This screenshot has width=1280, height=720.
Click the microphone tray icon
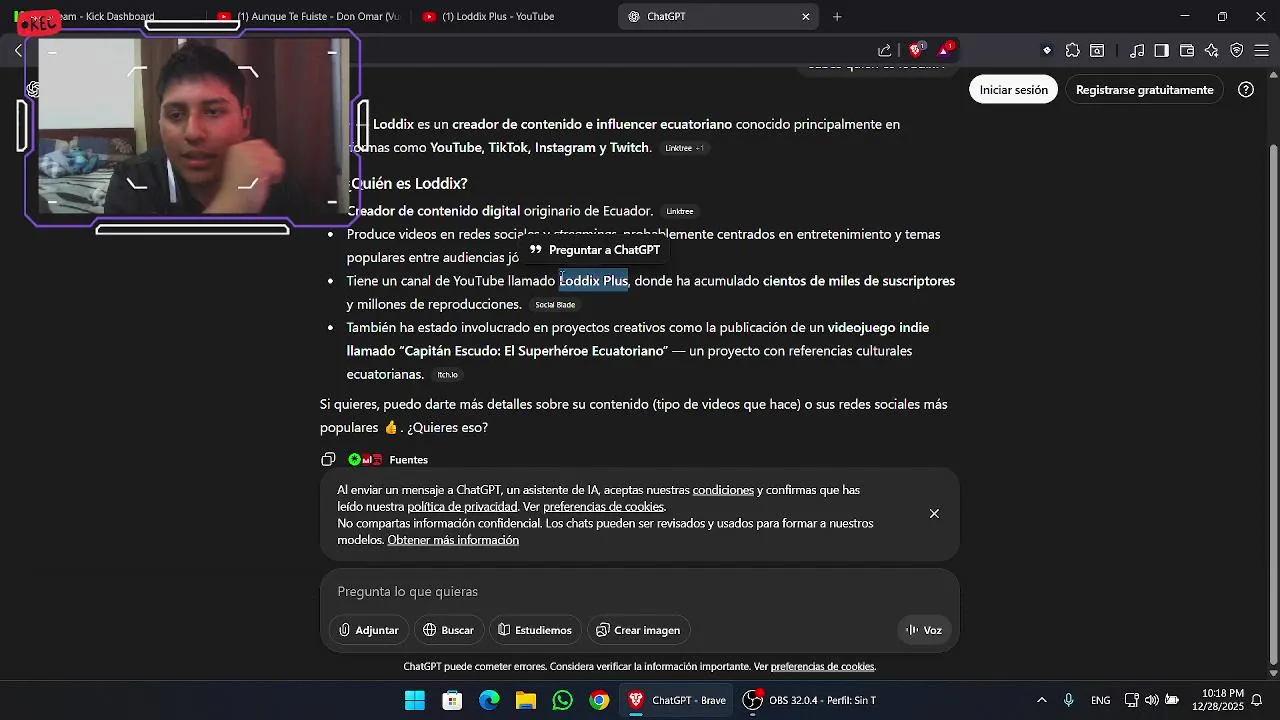click(x=1069, y=700)
